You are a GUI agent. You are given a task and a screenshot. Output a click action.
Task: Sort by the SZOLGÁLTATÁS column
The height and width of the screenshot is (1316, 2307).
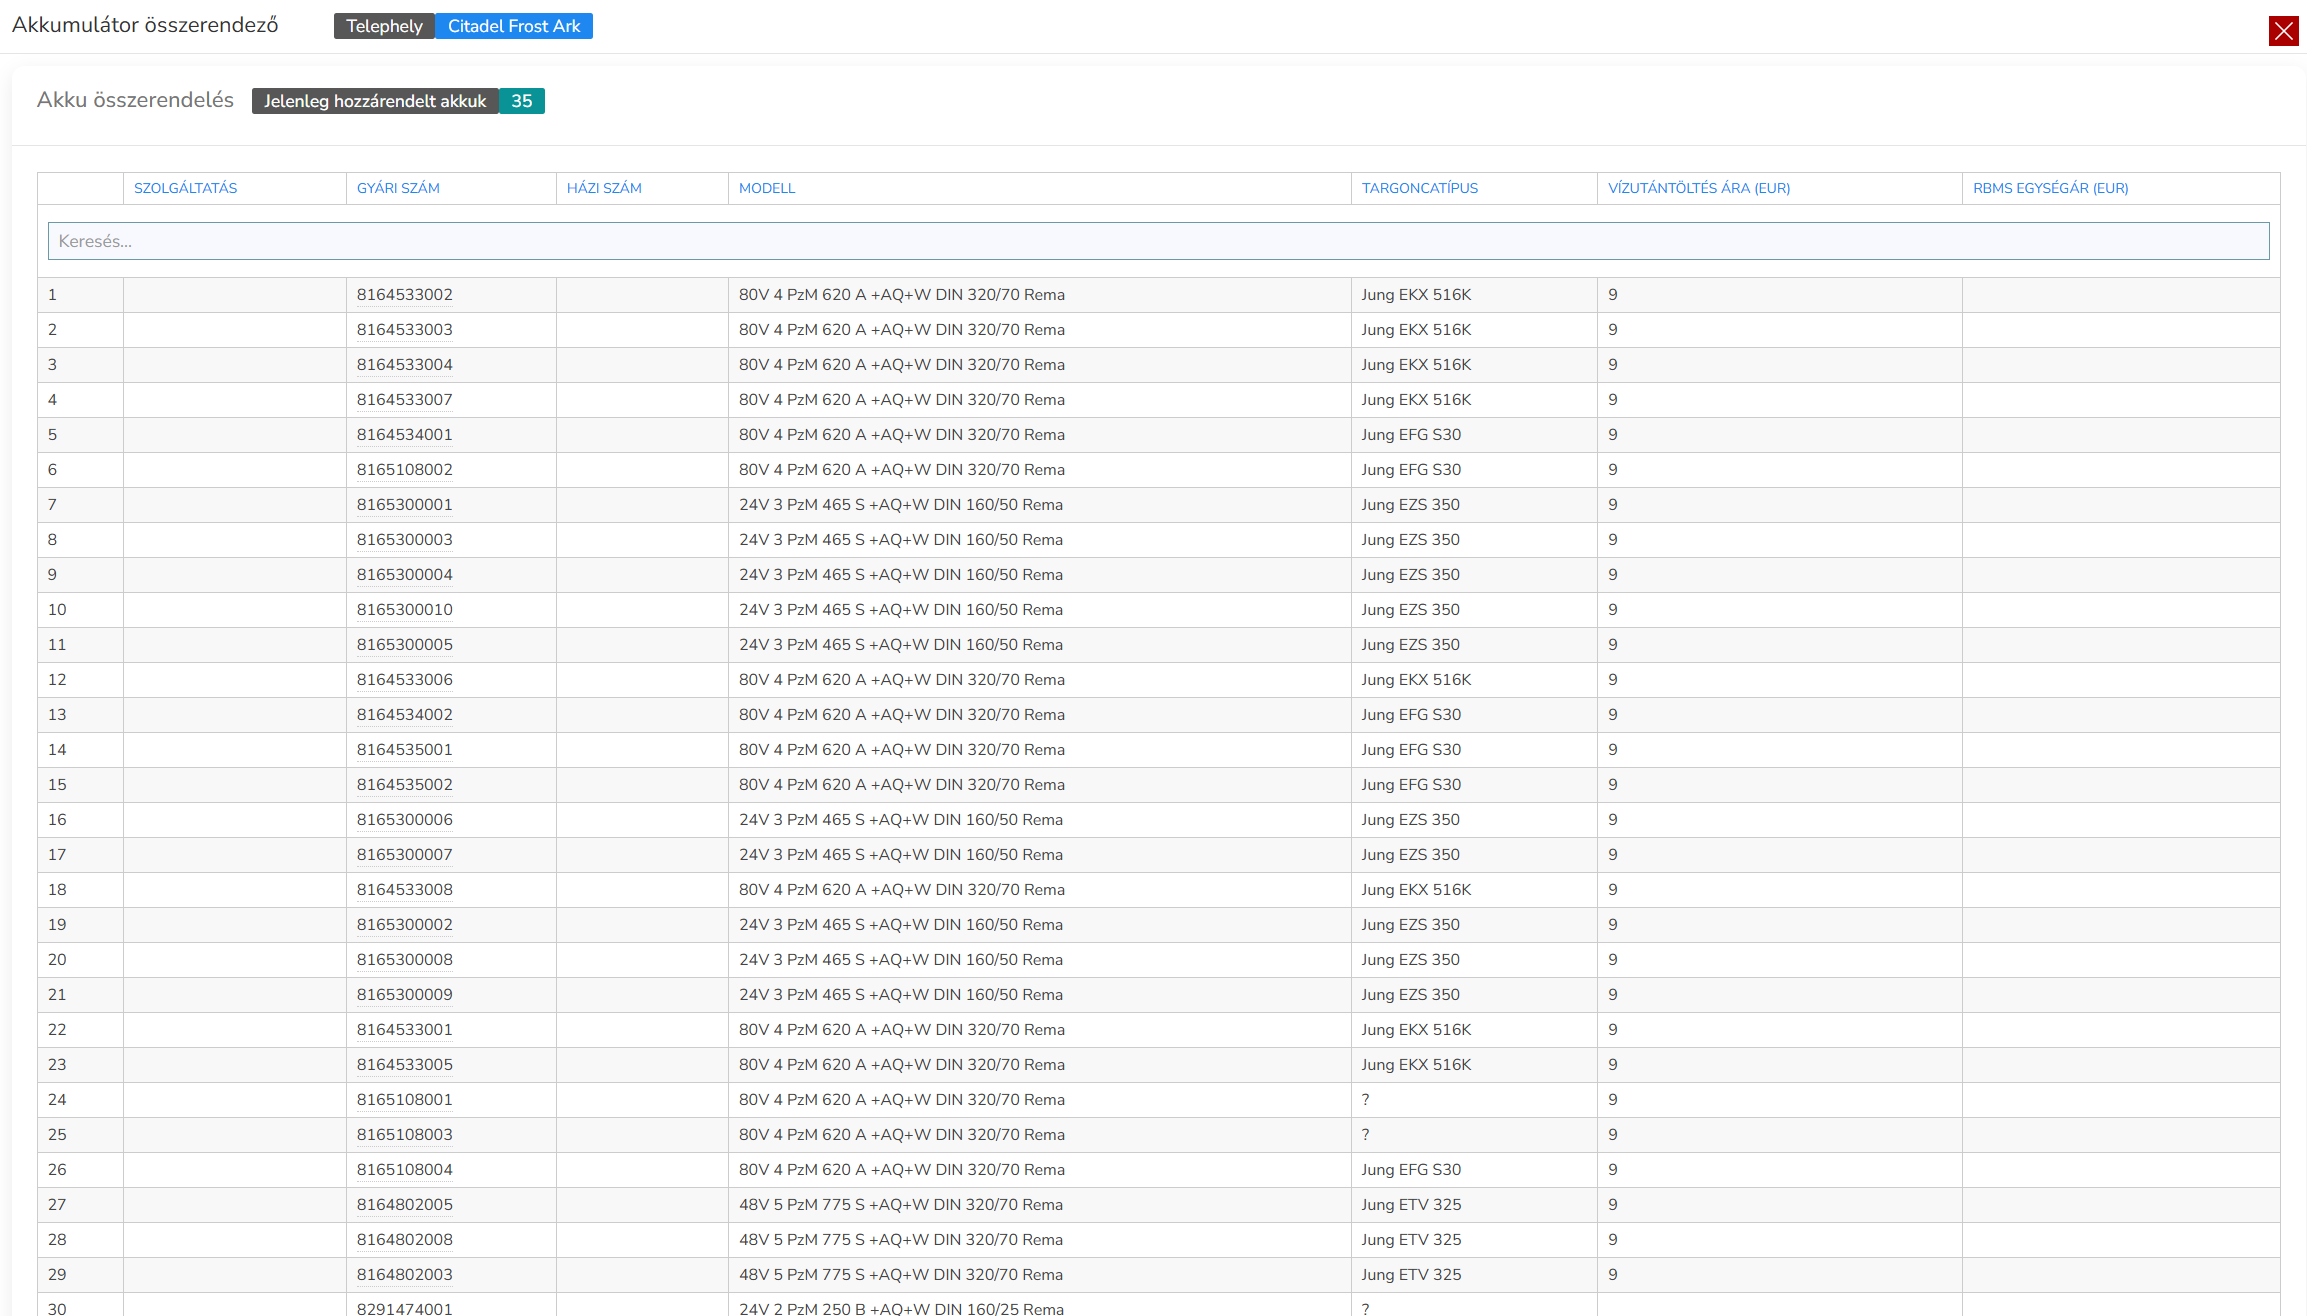coord(186,188)
